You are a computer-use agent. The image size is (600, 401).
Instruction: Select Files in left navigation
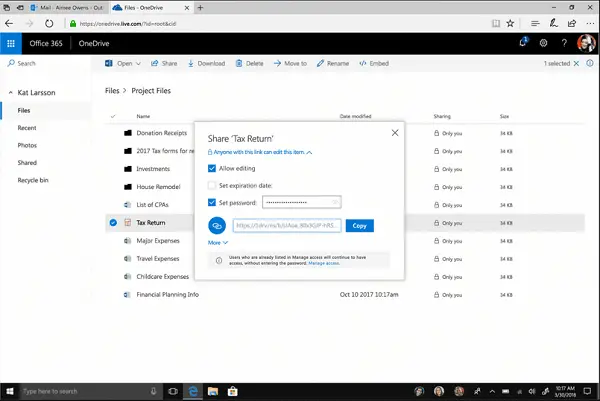(24, 111)
